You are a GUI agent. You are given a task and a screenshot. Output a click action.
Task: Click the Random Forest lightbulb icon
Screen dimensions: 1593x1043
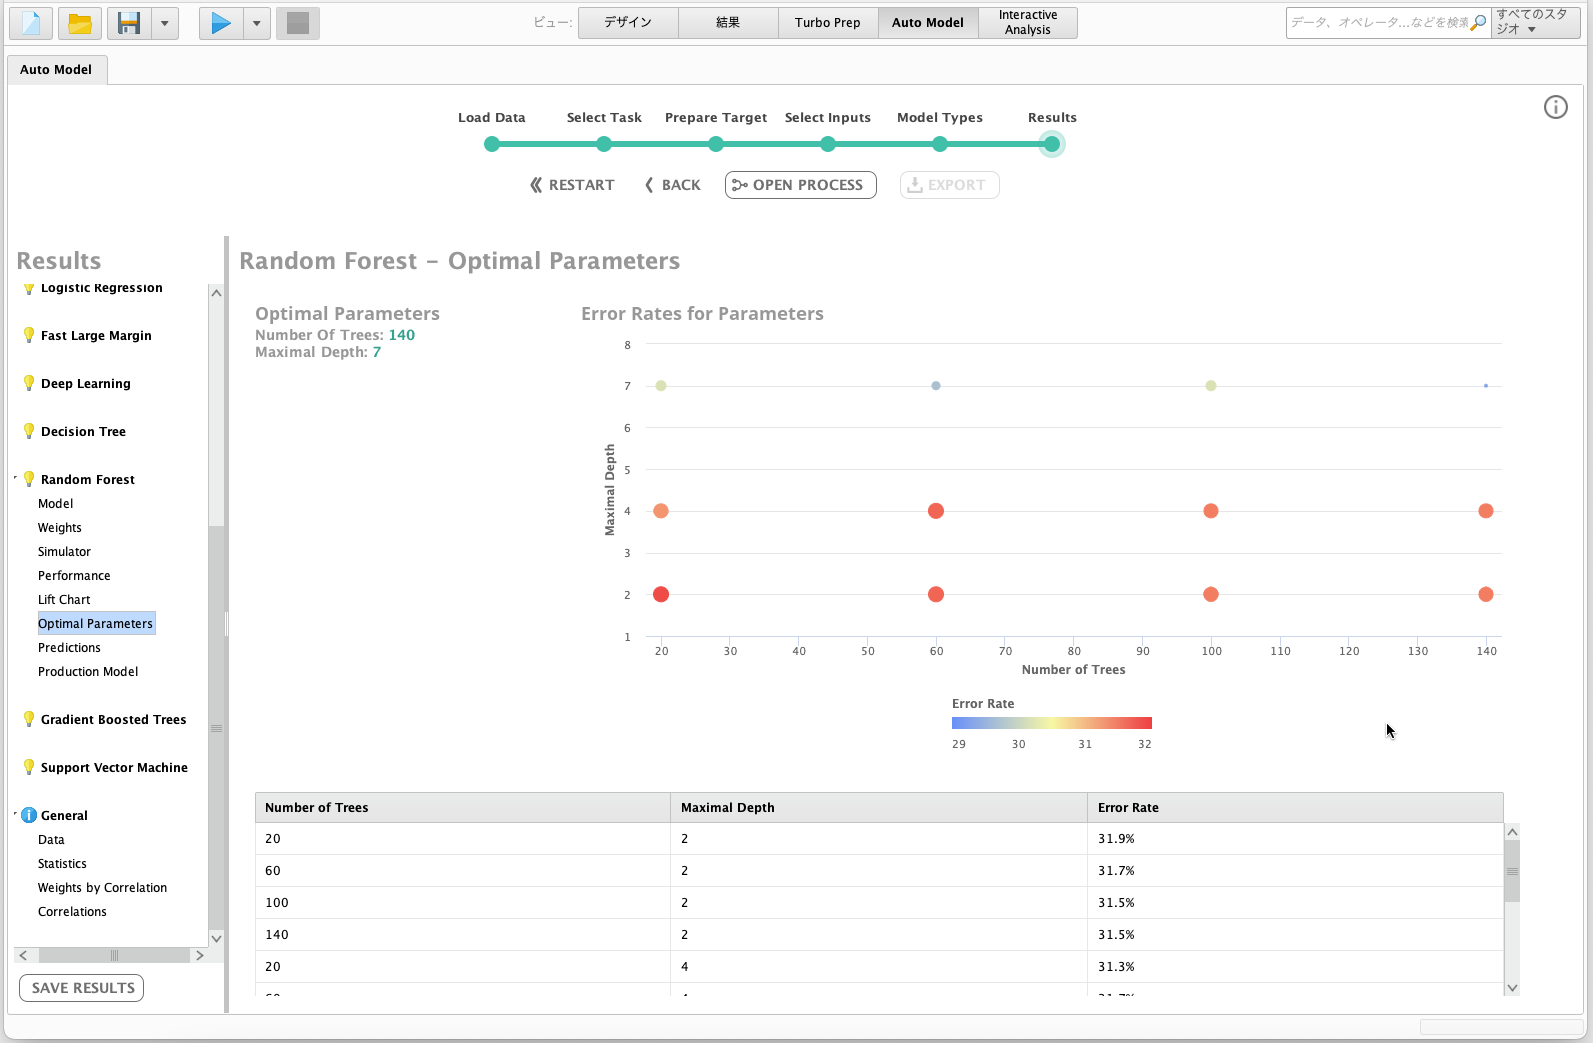click(29, 479)
